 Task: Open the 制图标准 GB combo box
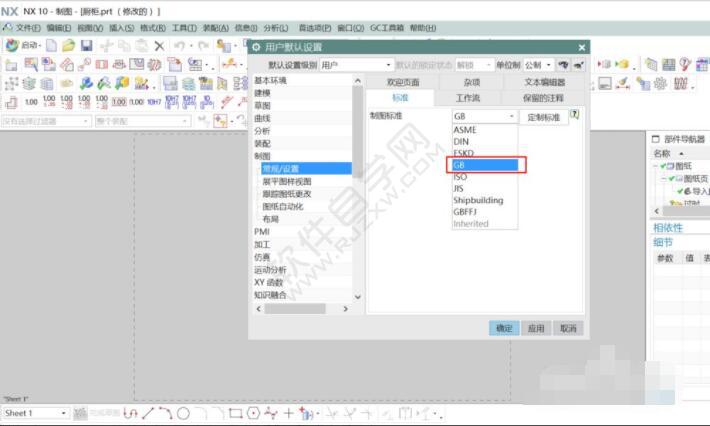click(x=485, y=116)
